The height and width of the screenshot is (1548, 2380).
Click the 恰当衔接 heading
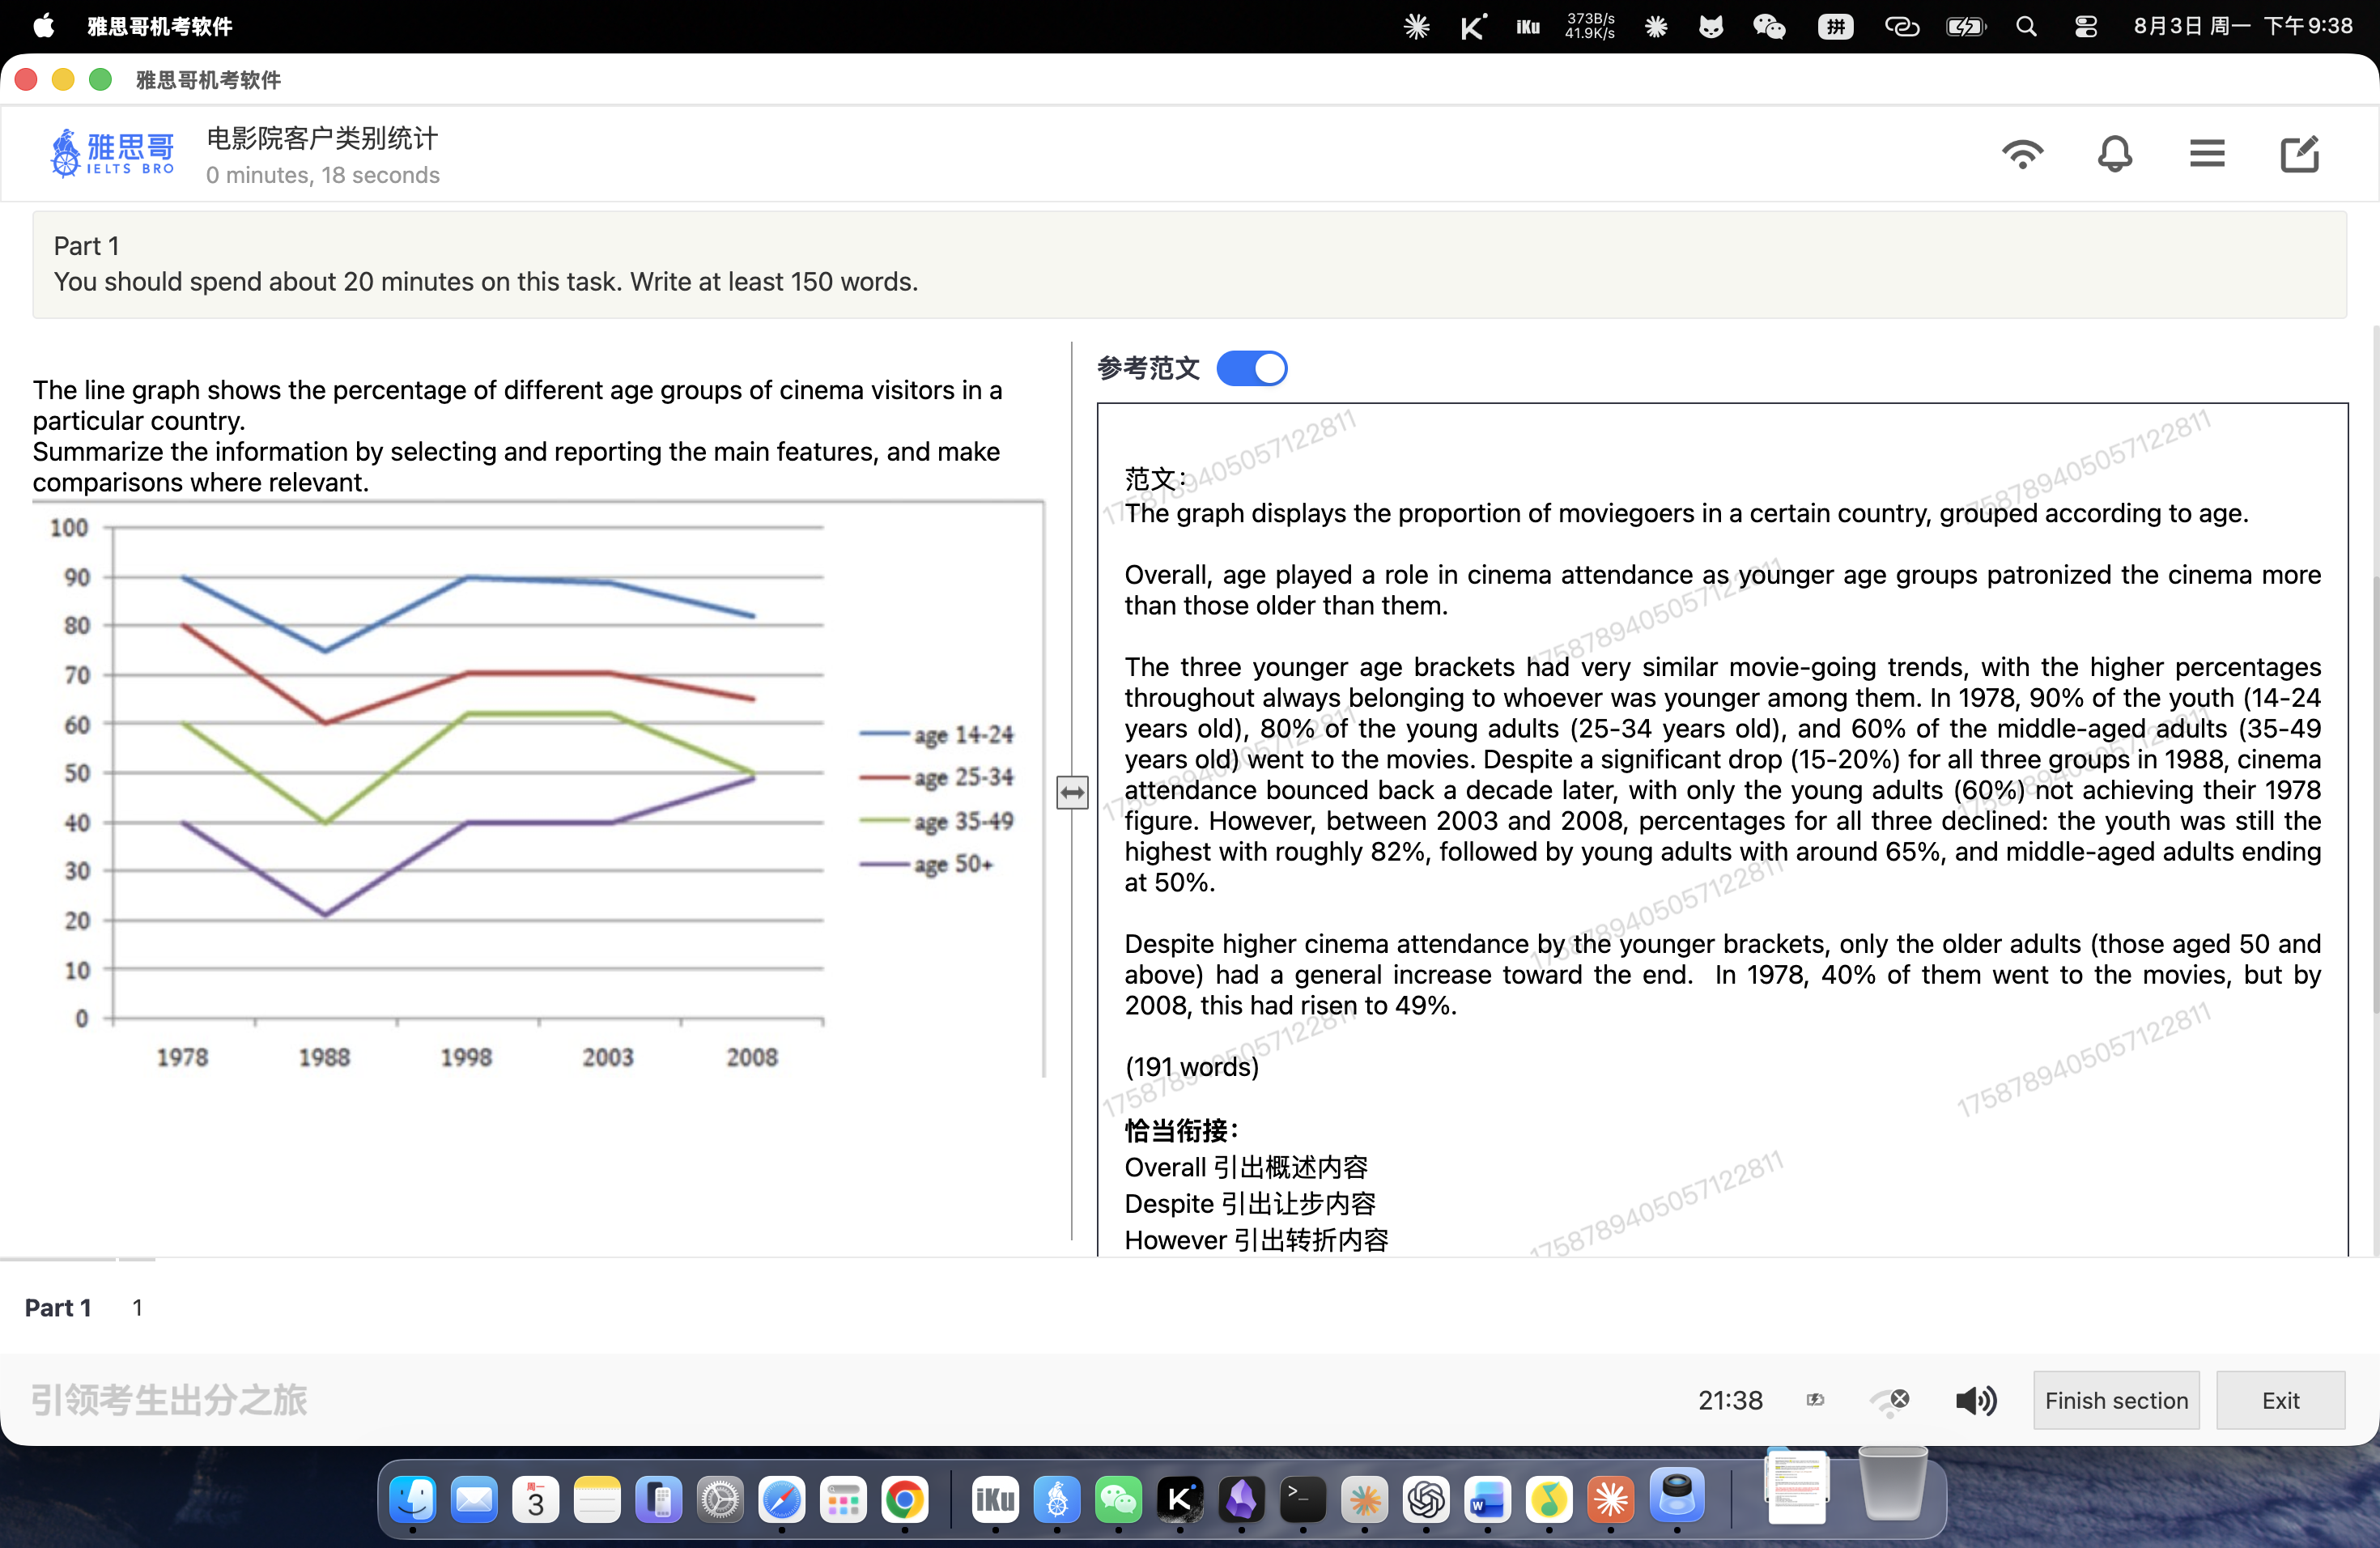point(1181,1130)
